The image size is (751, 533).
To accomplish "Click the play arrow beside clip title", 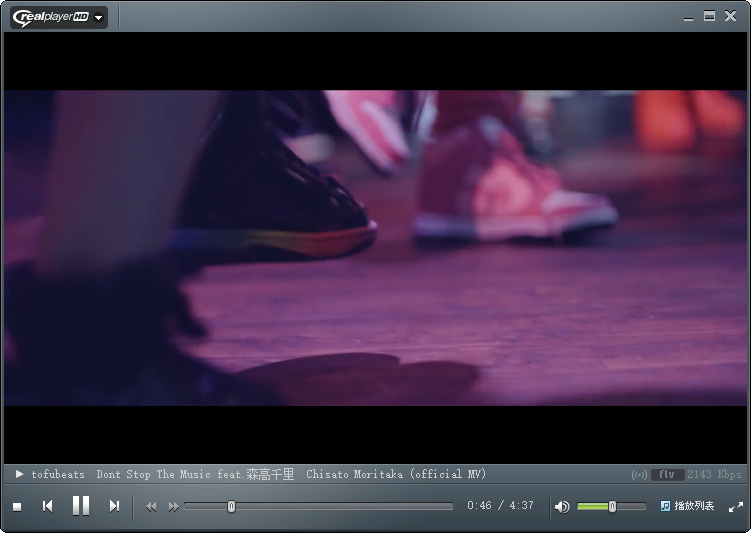I will tap(19, 474).
